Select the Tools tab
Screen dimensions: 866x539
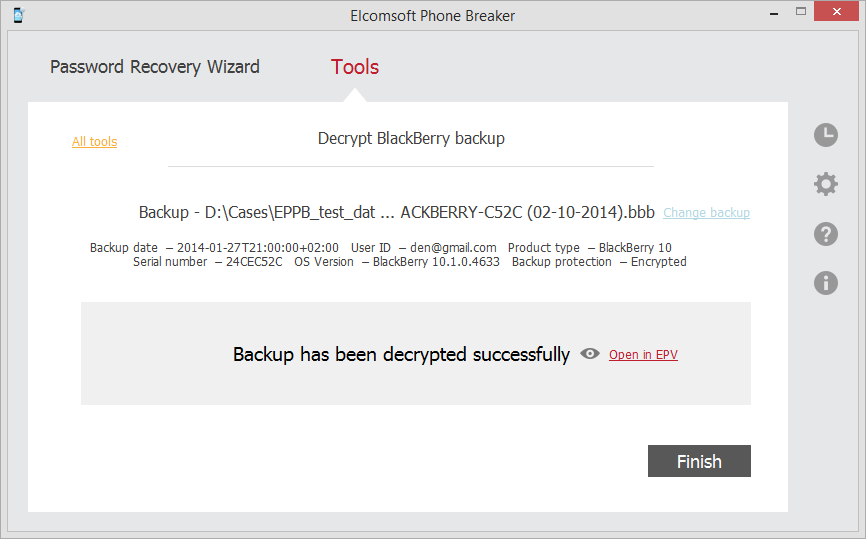(x=355, y=67)
